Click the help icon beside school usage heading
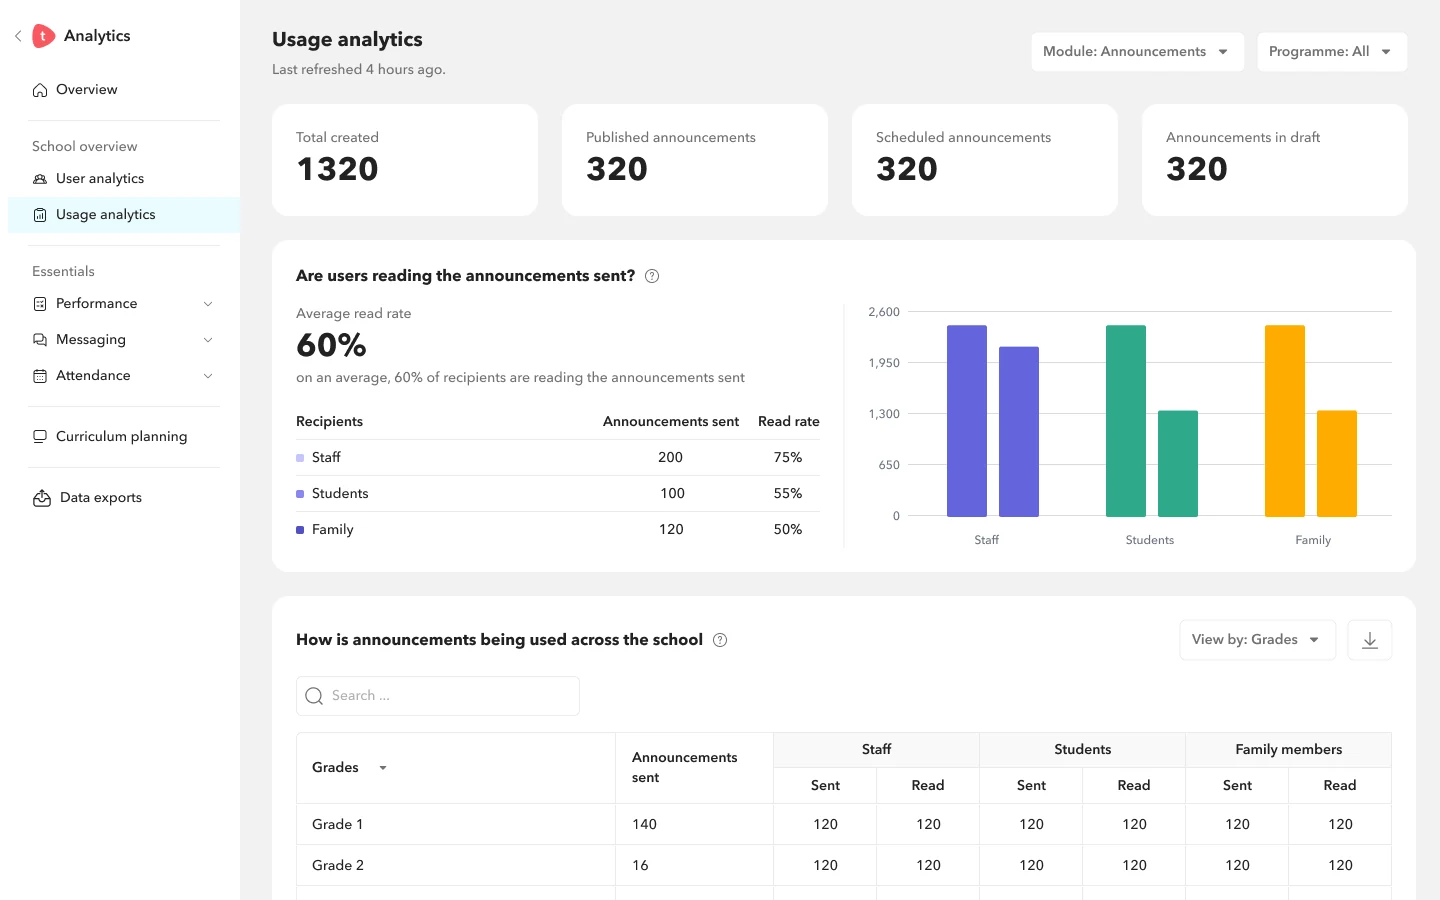1440x900 pixels. [x=720, y=640]
